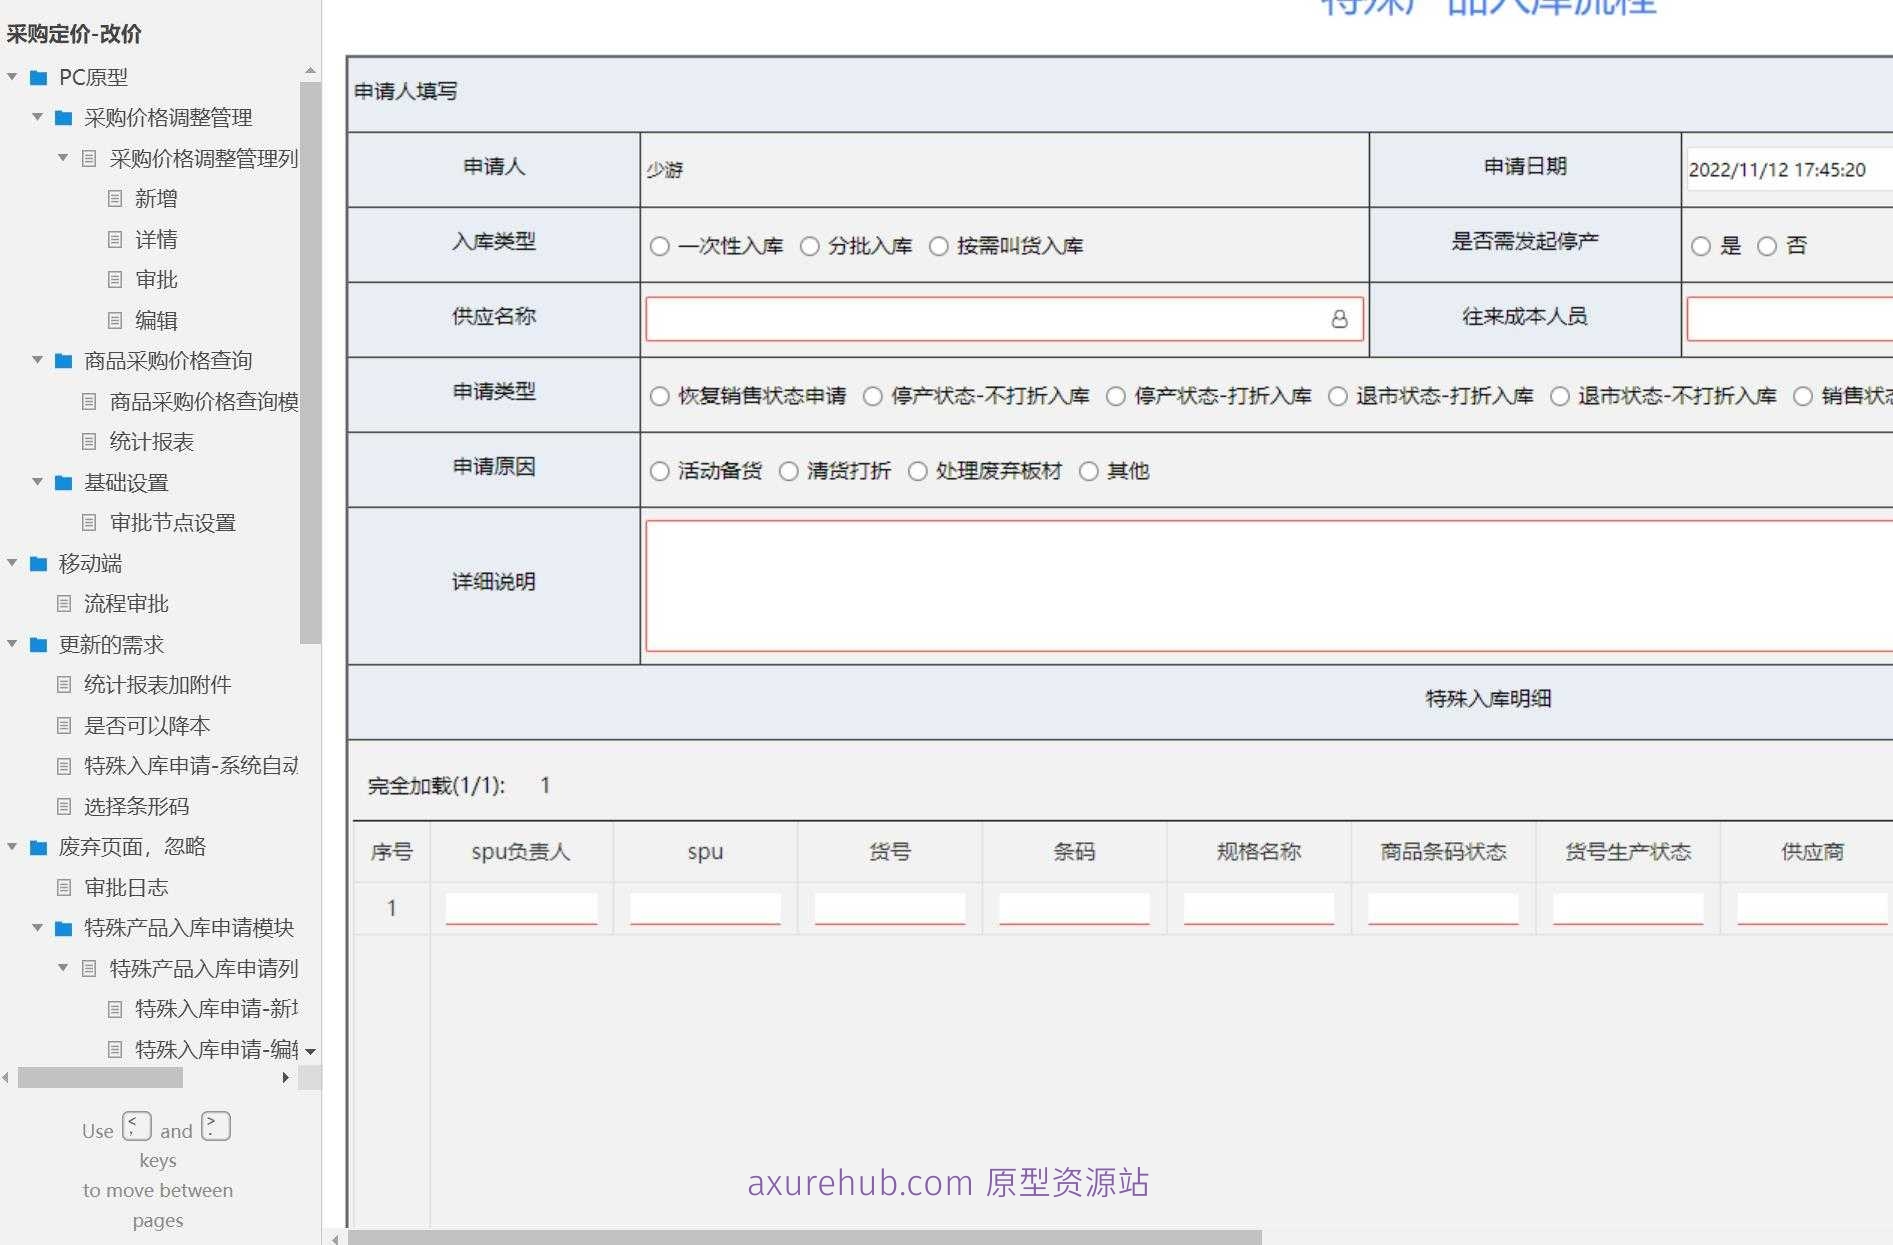This screenshot has width=1893, height=1245.
Task: Collapse the 特殊产品入库申请模块 node
Action: click(x=36, y=928)
